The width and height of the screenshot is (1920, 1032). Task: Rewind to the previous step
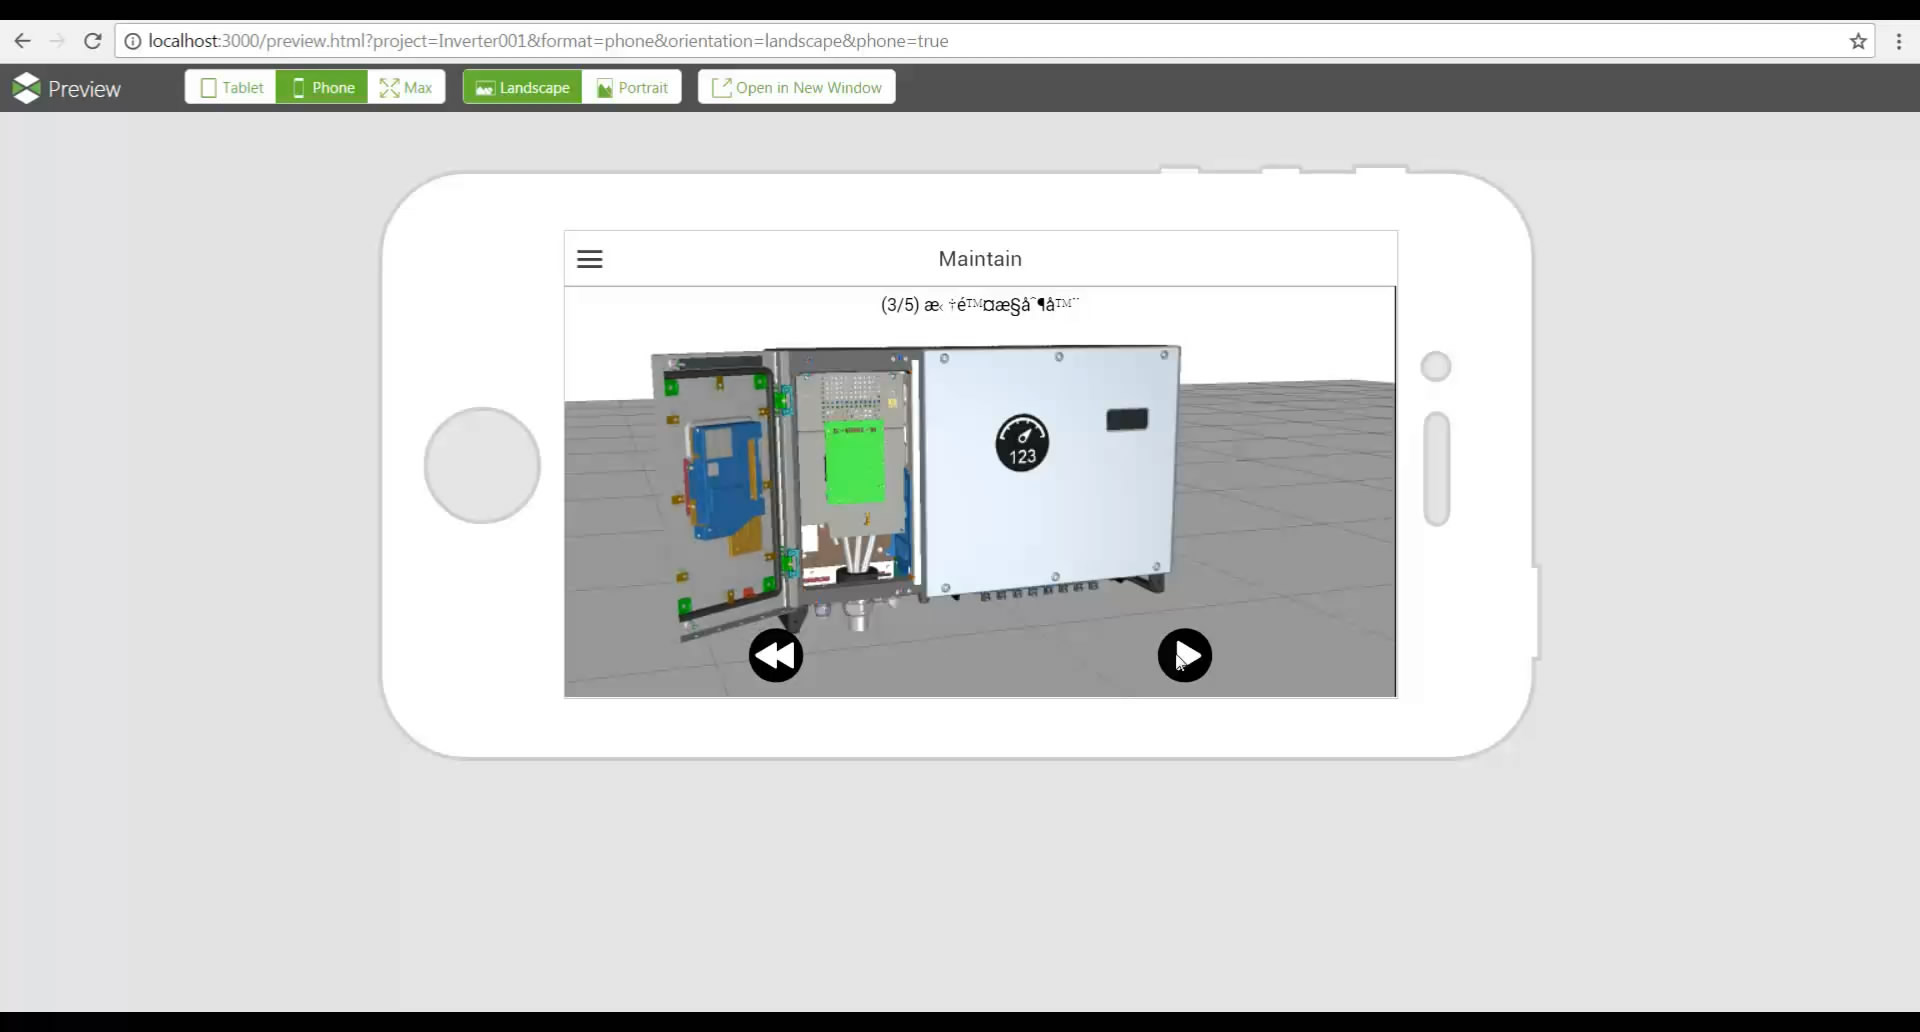point(776,656)
